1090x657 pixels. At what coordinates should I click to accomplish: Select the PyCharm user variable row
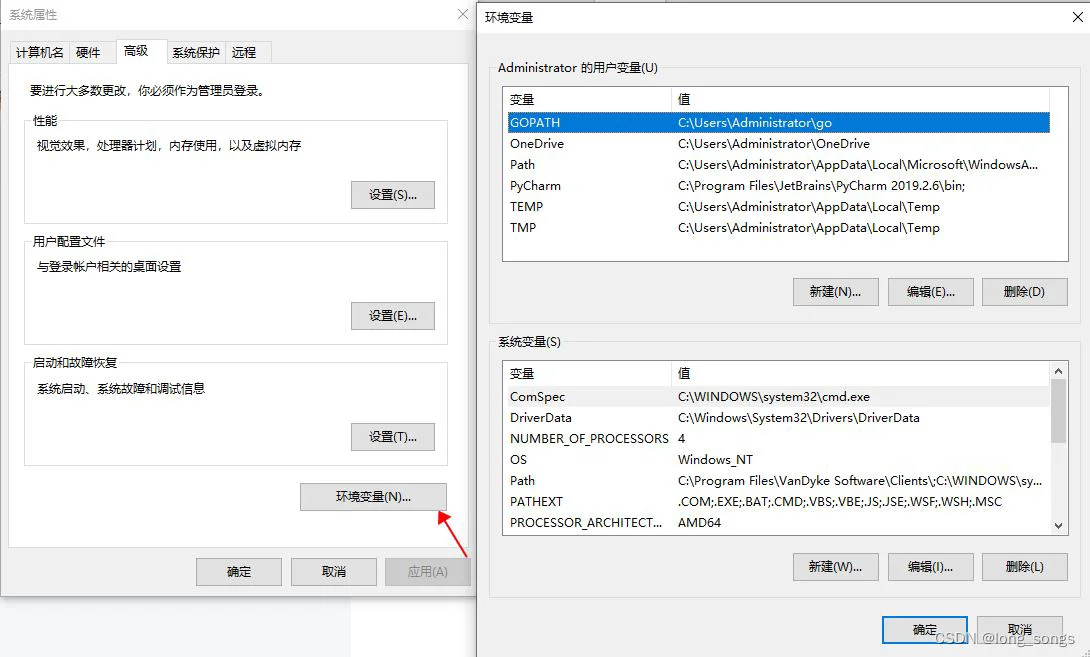tap(779, 186)
